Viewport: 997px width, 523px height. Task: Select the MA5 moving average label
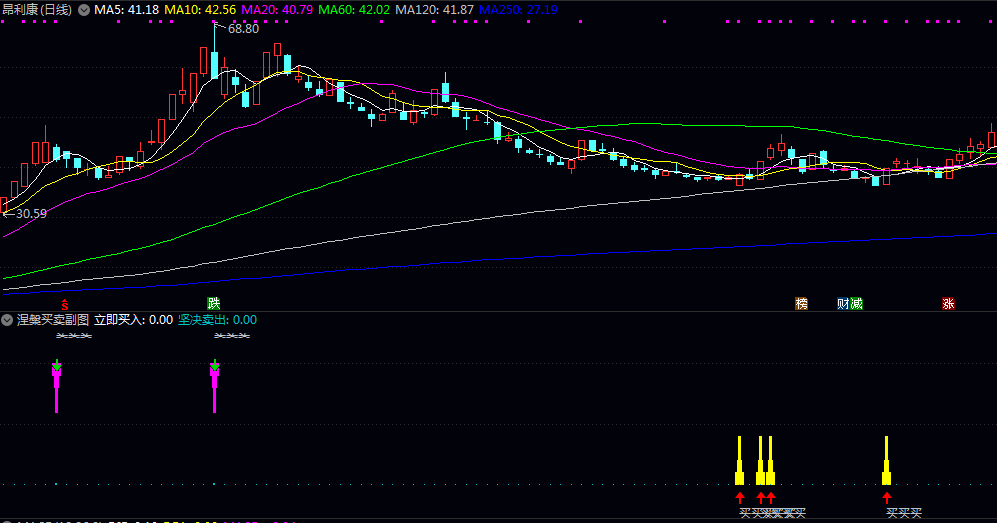(127, 10)
